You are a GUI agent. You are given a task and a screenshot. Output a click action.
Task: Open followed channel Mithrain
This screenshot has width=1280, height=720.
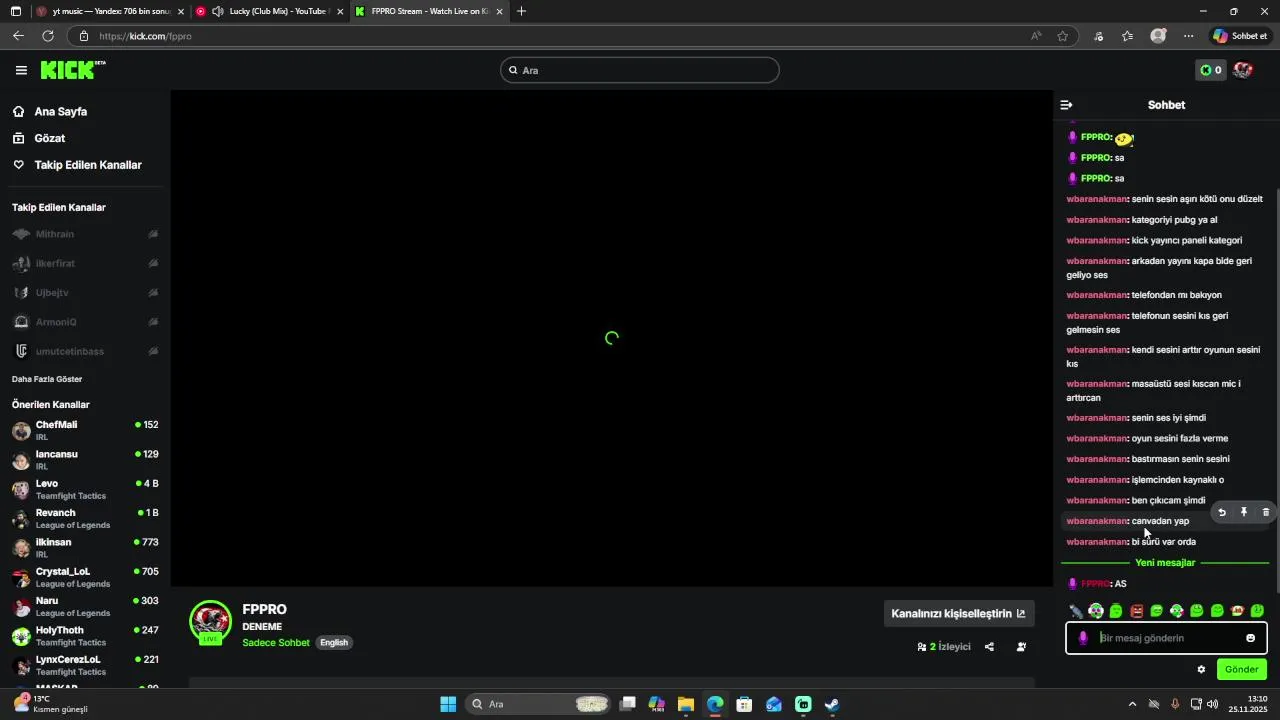click(85, 234)
